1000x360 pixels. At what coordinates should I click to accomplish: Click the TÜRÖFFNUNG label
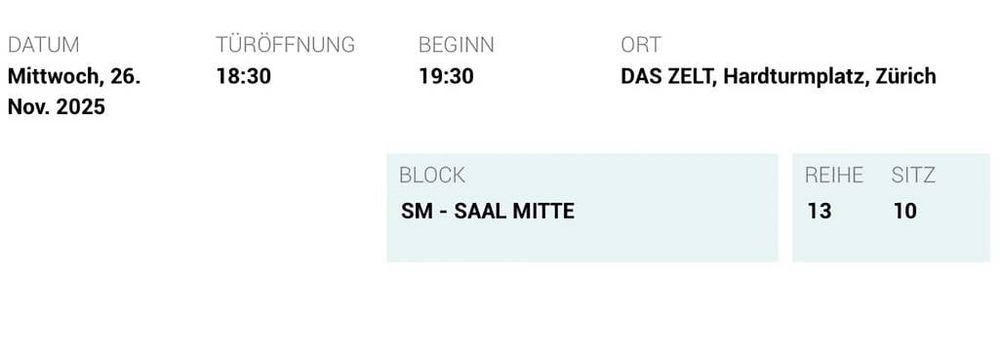pyautogui.click(x=285, y=45)
